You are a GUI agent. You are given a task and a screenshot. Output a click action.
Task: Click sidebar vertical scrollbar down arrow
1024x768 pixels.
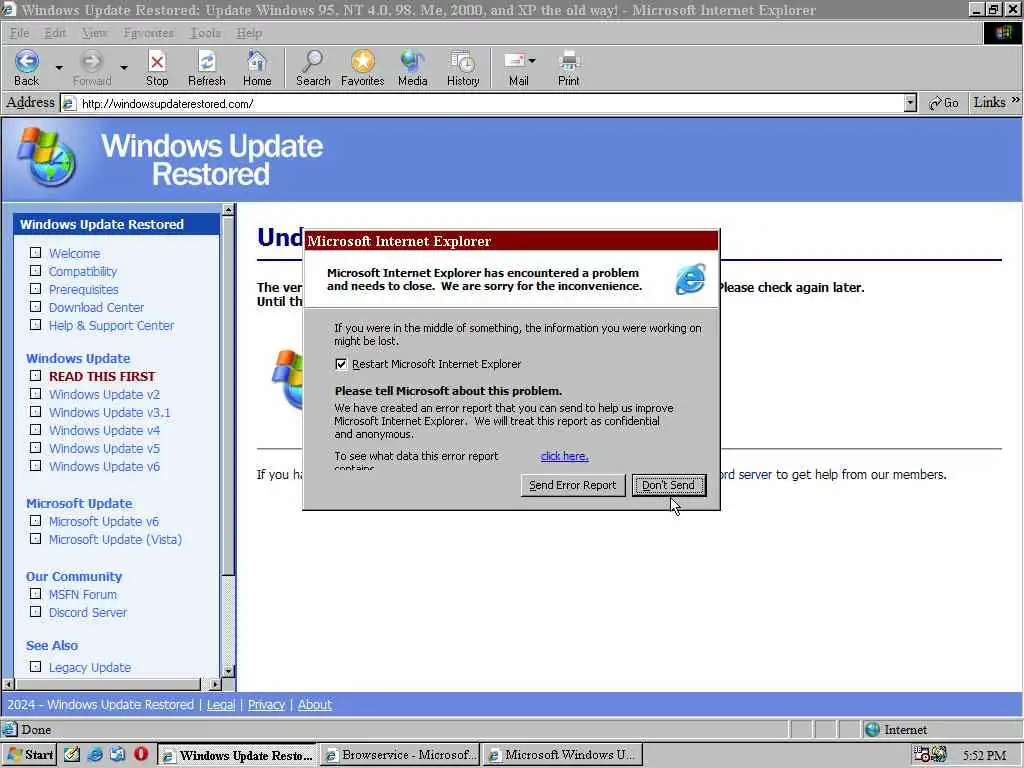[x=228, y=671]
